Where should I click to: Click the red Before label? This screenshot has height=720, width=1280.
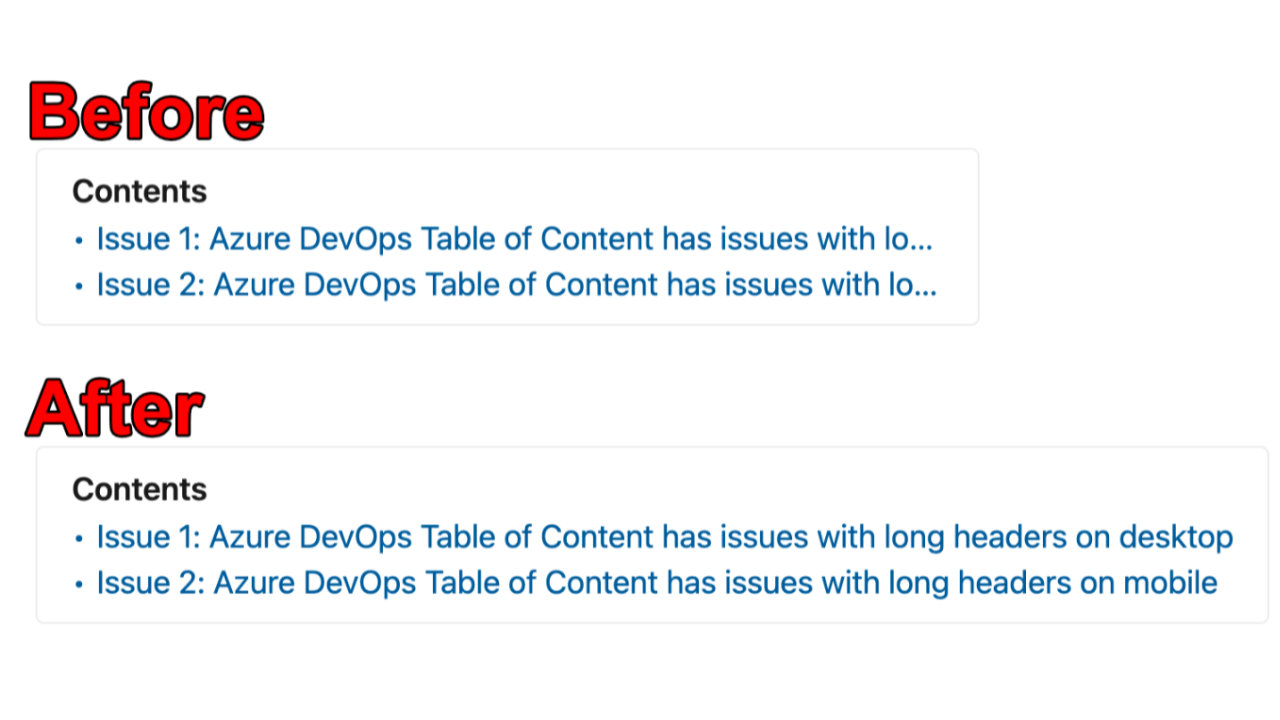pos(147,112)
